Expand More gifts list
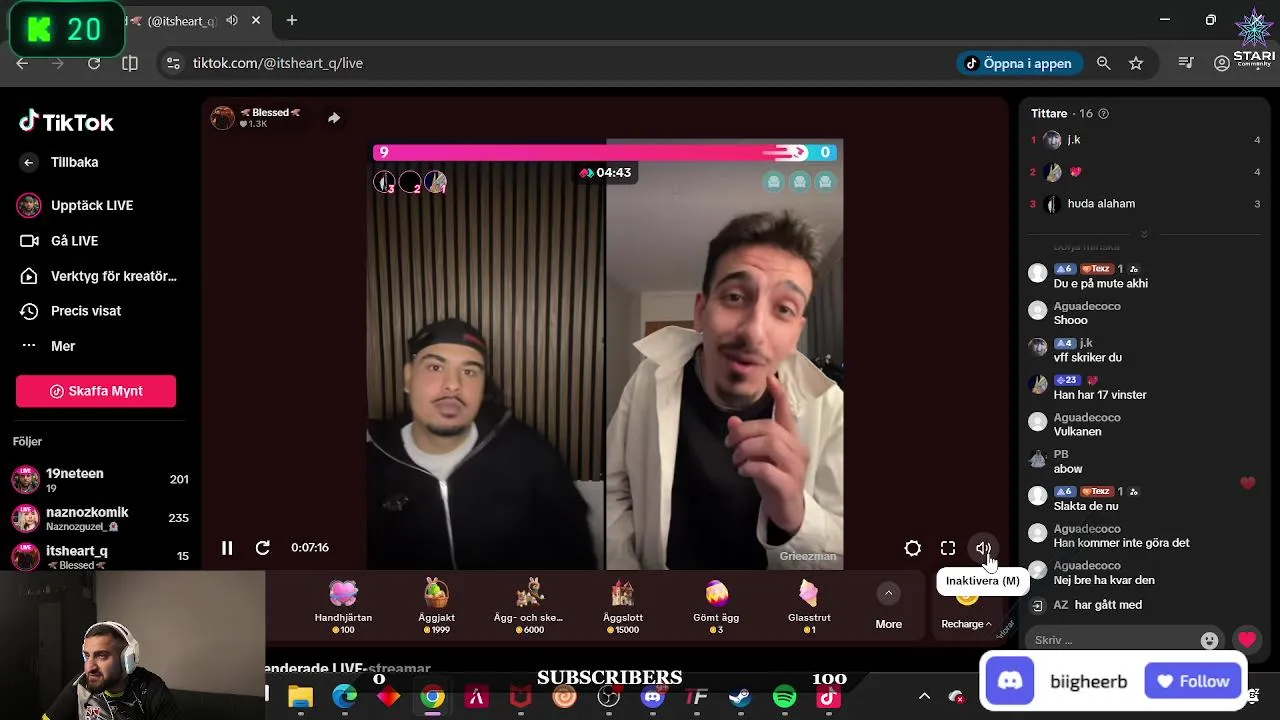 [888, 606]
